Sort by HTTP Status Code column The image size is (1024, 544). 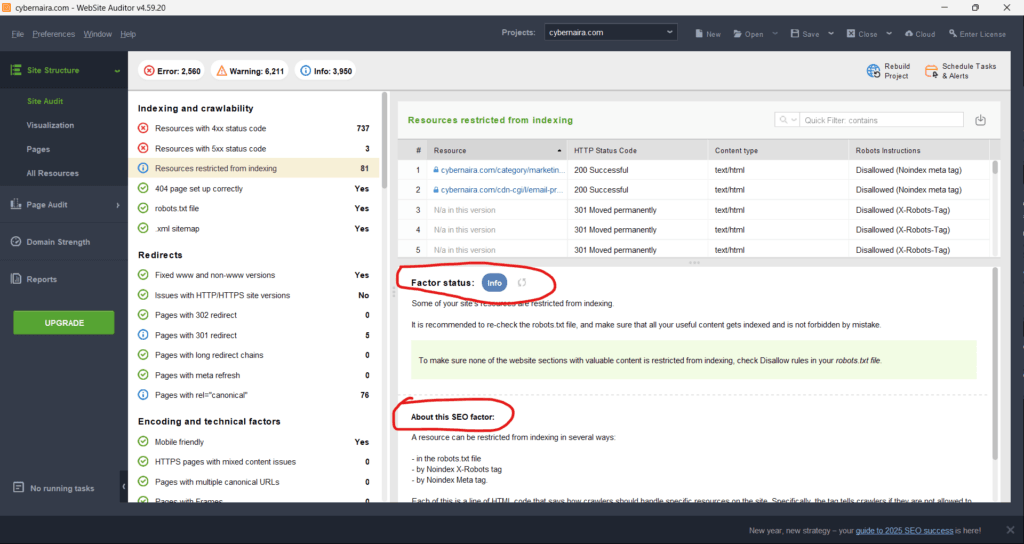[x=637, y=150]
